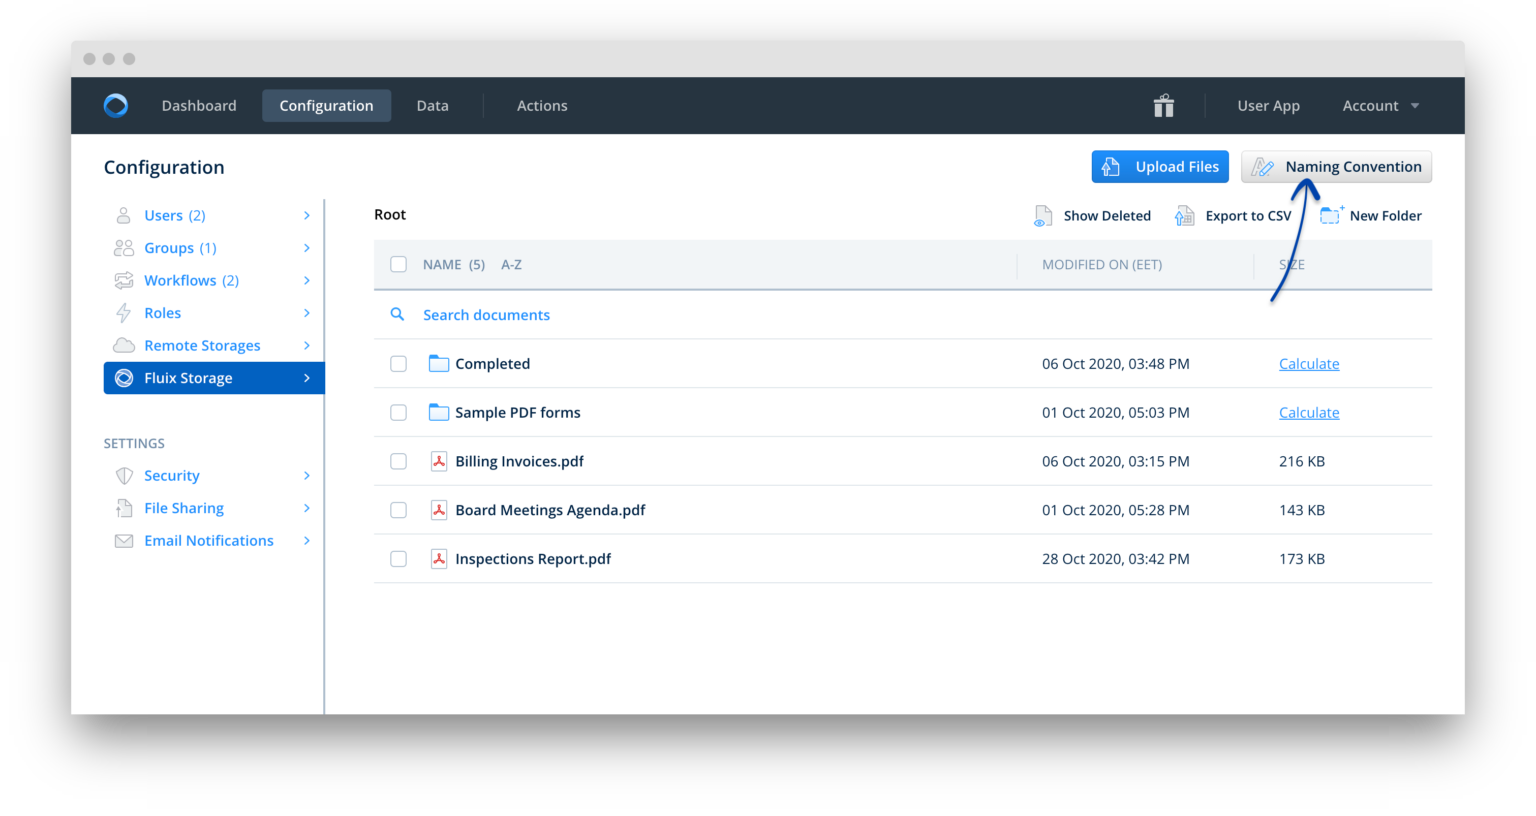Click Calculate for Sample PDF forms
This screenshot has width=1536, height=816.
pyautogui.click(x=1309, y=412)
